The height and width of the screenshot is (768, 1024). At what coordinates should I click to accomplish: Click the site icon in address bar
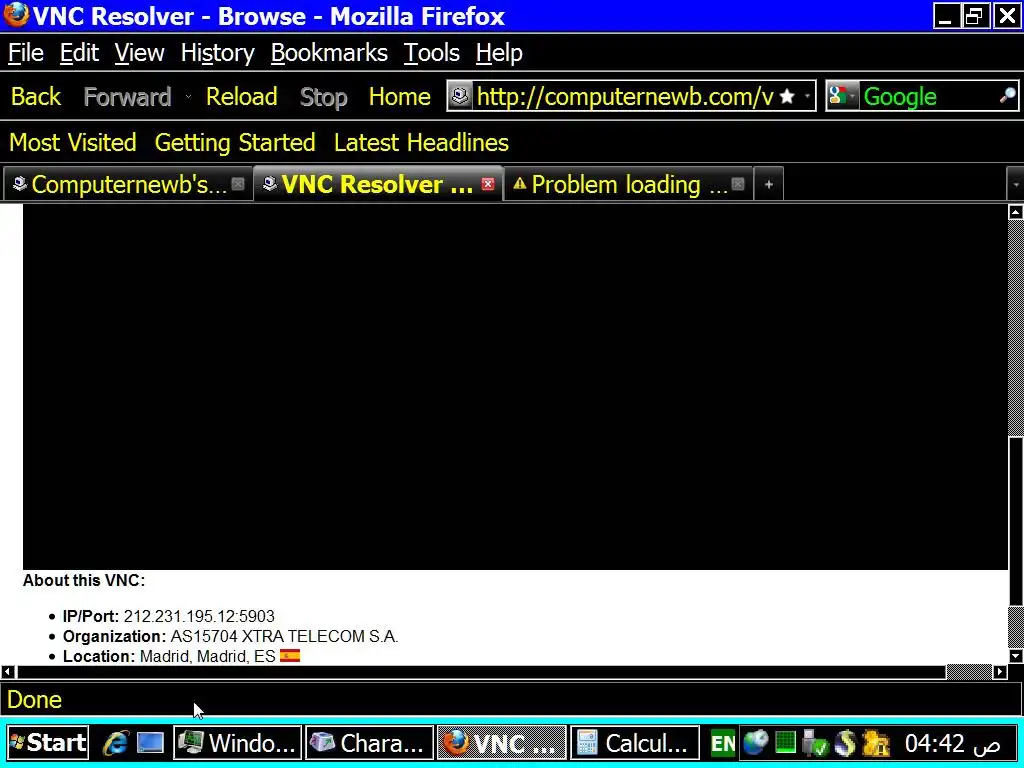tap(460, 97)
